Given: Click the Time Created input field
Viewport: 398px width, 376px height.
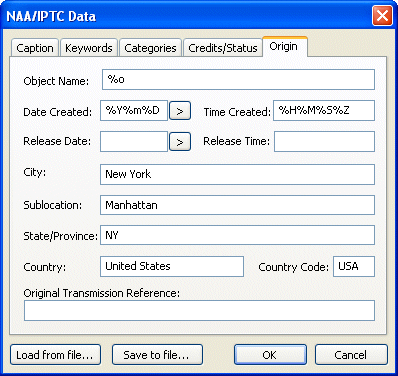Looking at the screenshot, I should click(x=324, y=111).
